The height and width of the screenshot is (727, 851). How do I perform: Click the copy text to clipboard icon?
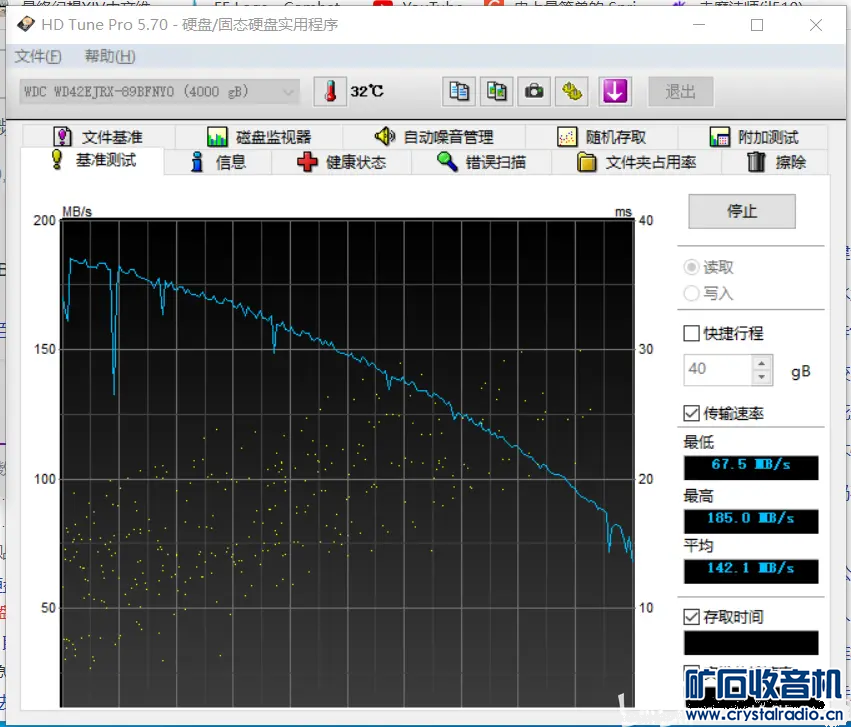[x=459, y=91]
